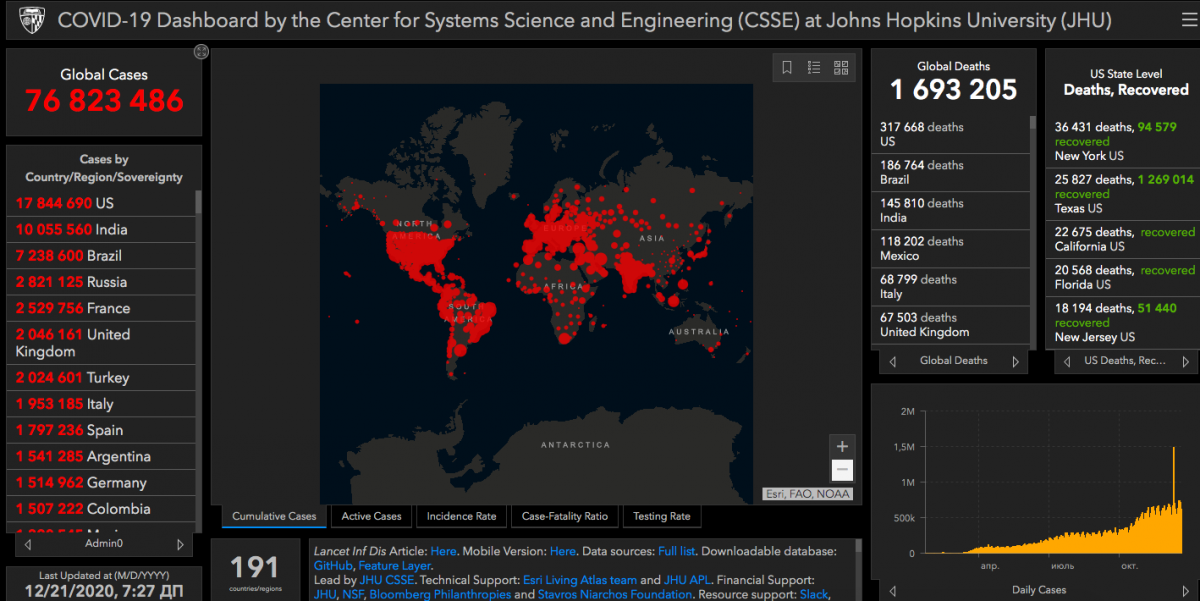This screenshot has width=1200, height=601.
Task: Click '68 799 deaths Italy' row
Action: tap(950, 287)
